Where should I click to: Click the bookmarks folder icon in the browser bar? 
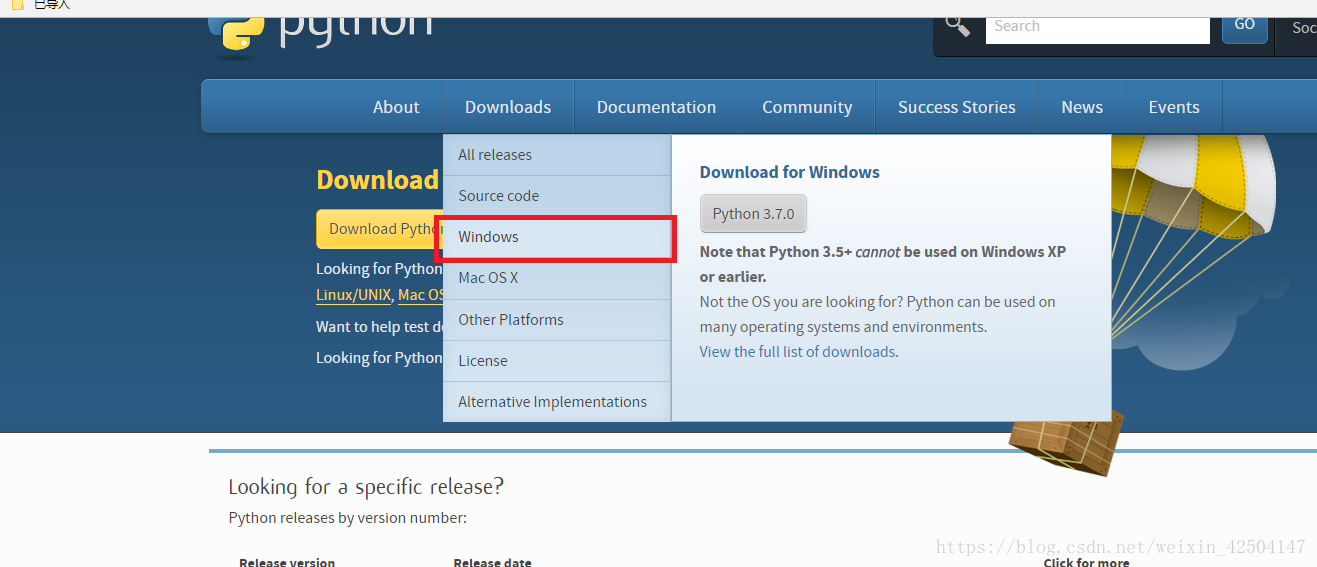(16, 5)
